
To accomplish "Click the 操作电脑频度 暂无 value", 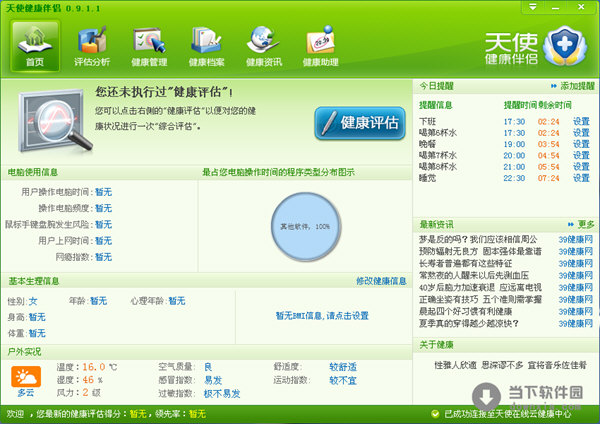I will tap(103, 208).
